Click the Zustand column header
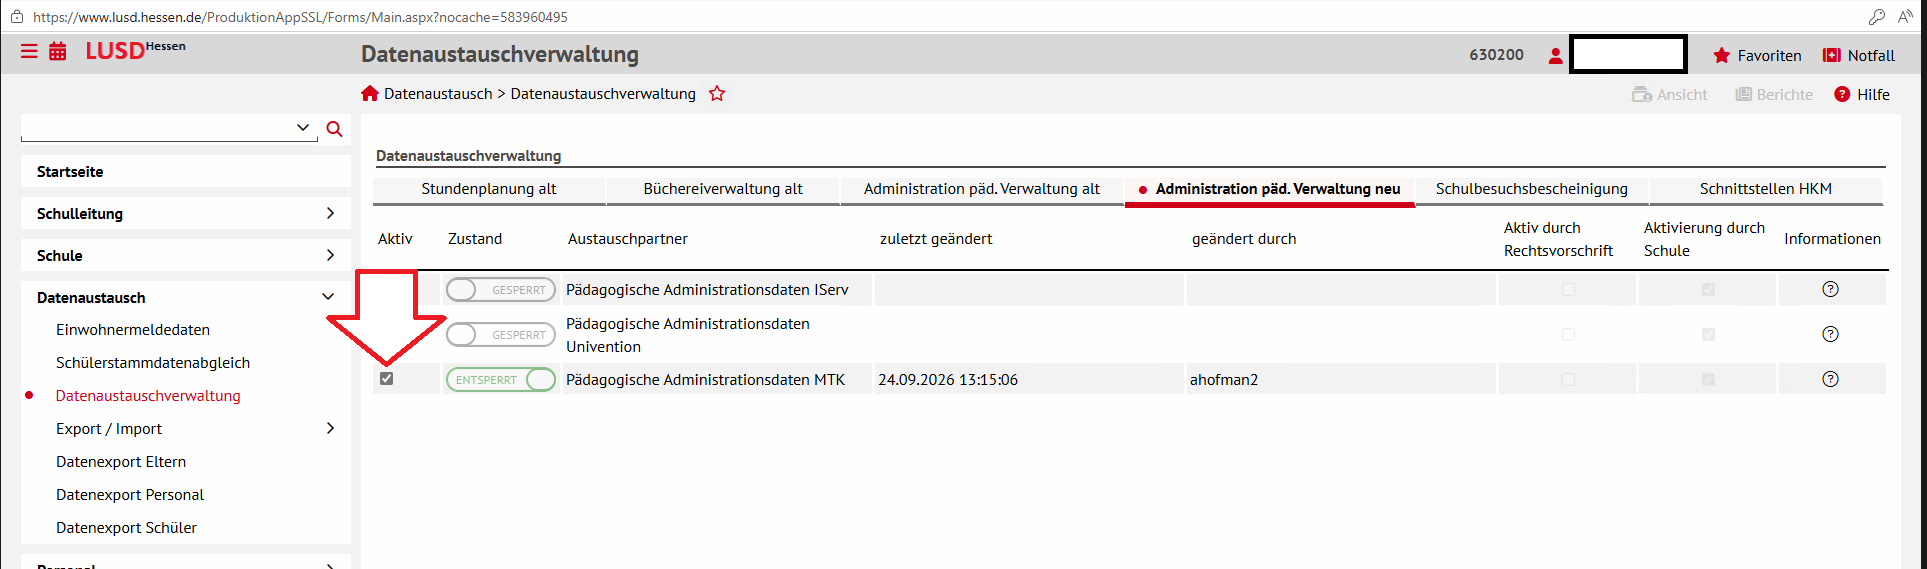This screenshot has width=1927, height=569. click(475, 239)
